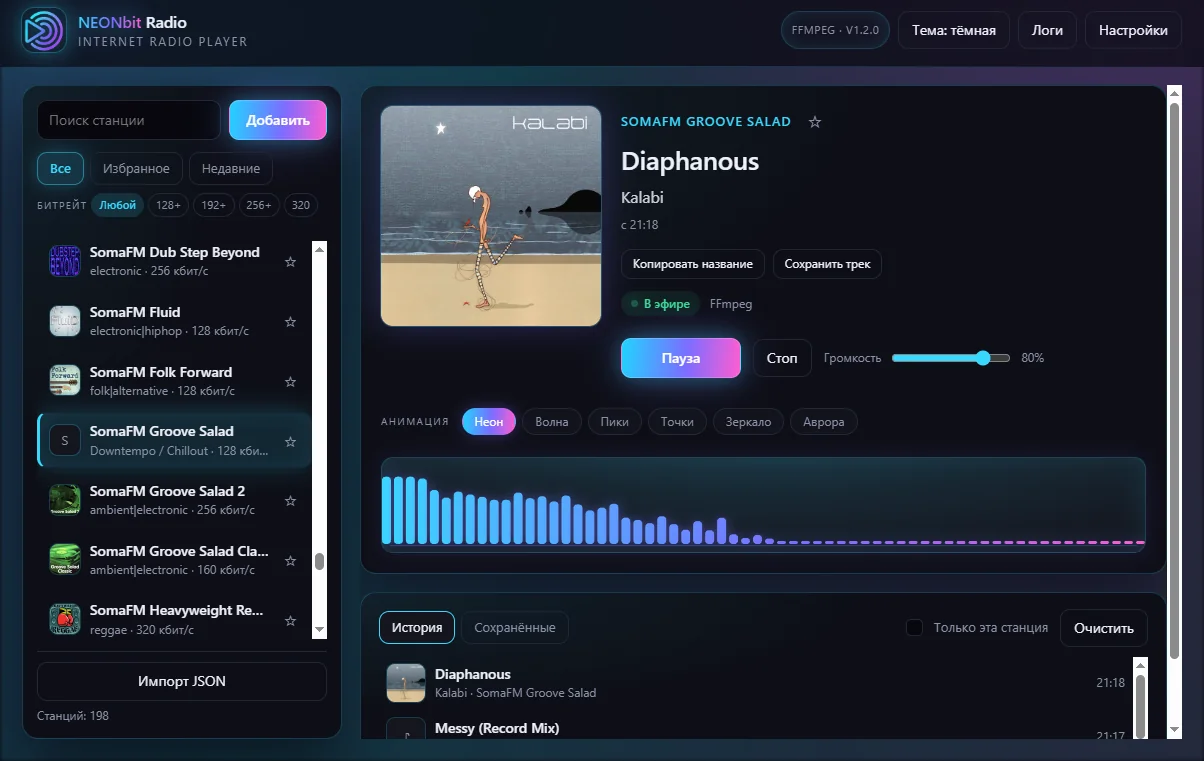
Task: Click 'Messy (Record Mix)' history title
Action: point(497,728)
